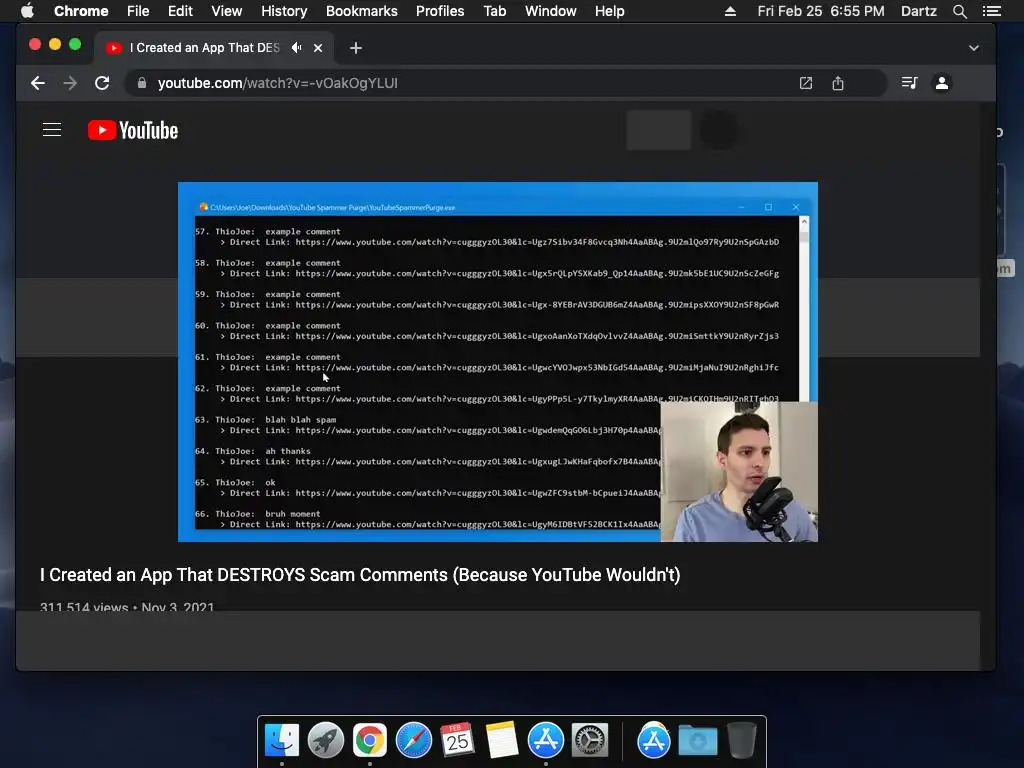
Task: Open the Profiles menu
Action: pyautogui.click(x=440, y=11)
